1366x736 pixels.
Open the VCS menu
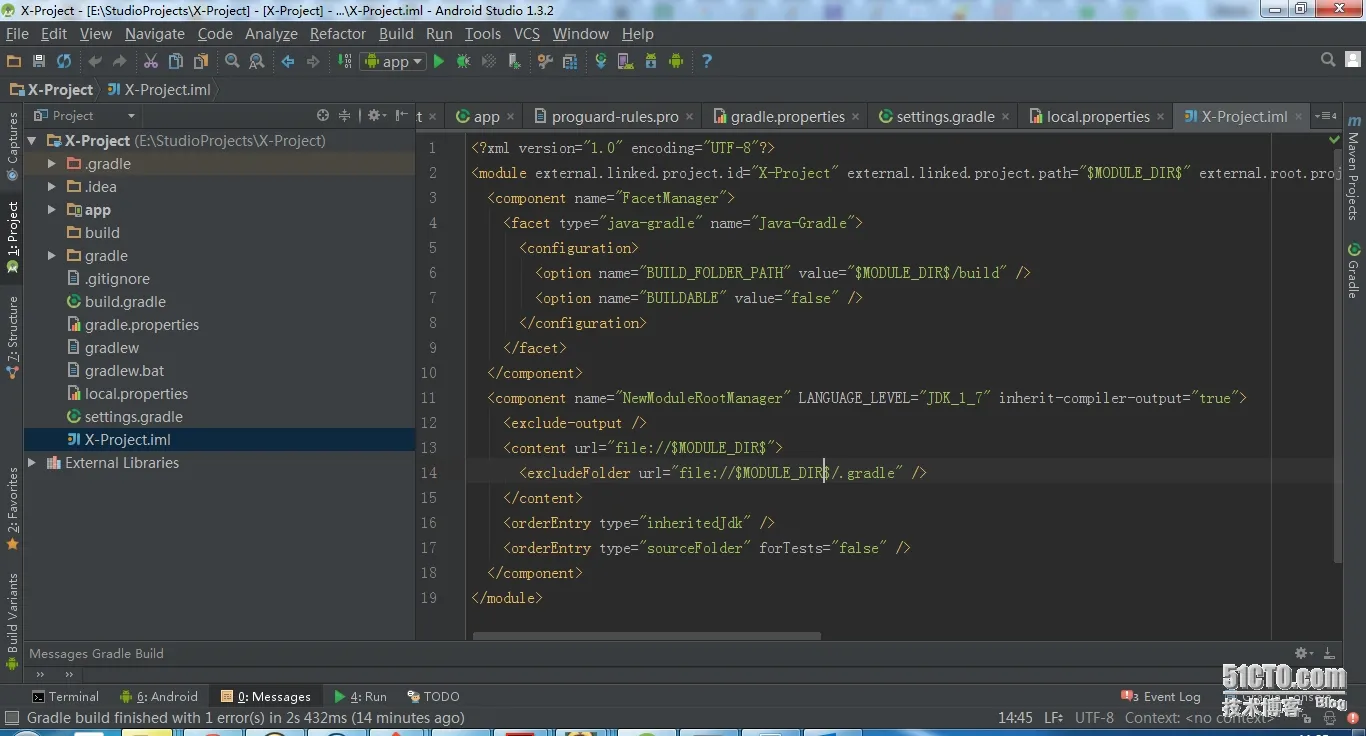coord(527,34)
